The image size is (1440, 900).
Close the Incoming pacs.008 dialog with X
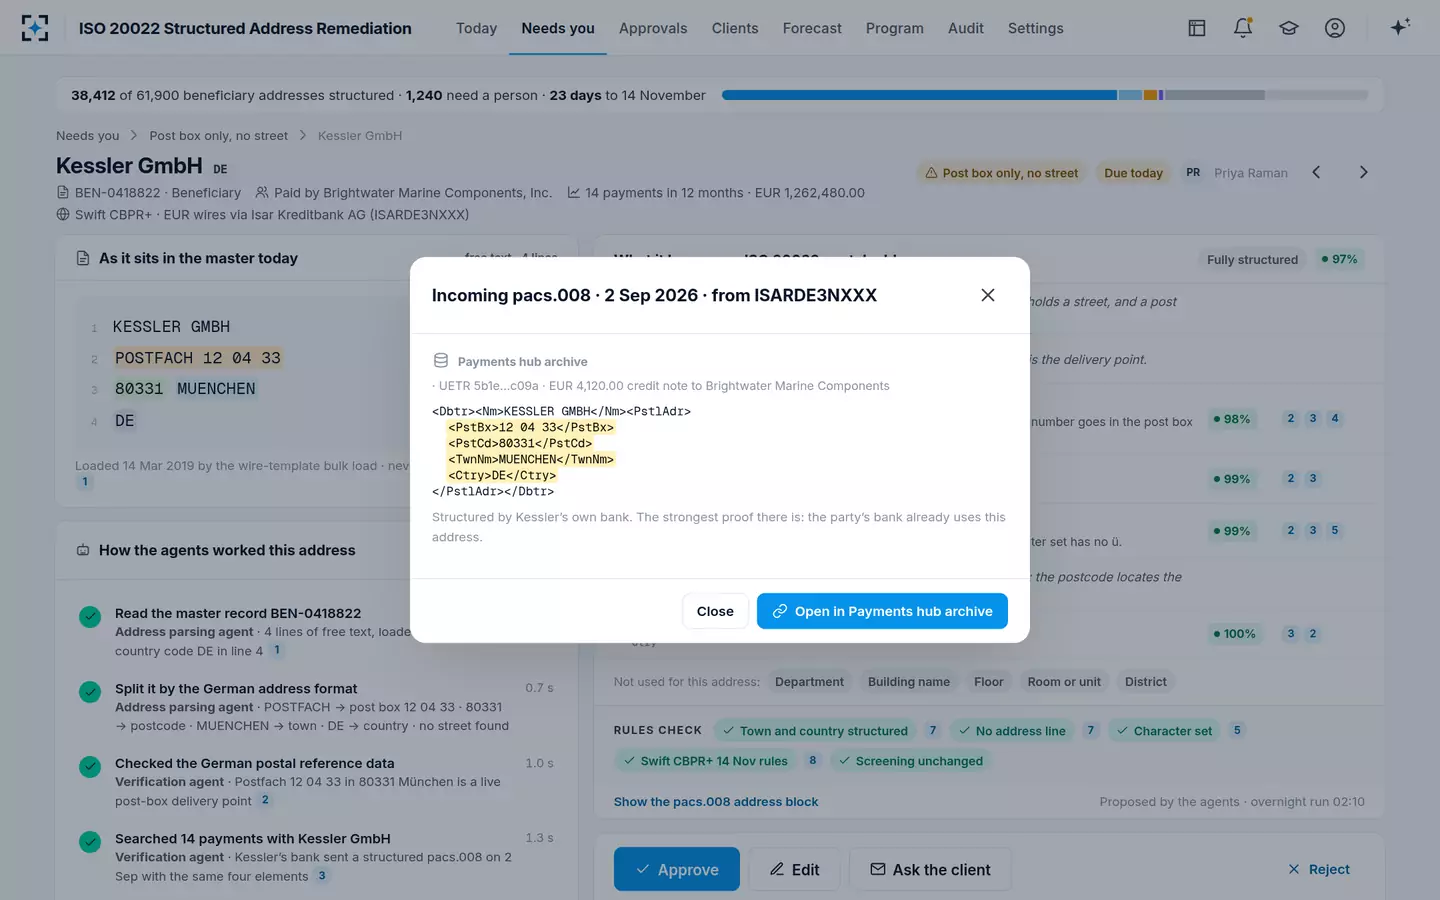988,295
